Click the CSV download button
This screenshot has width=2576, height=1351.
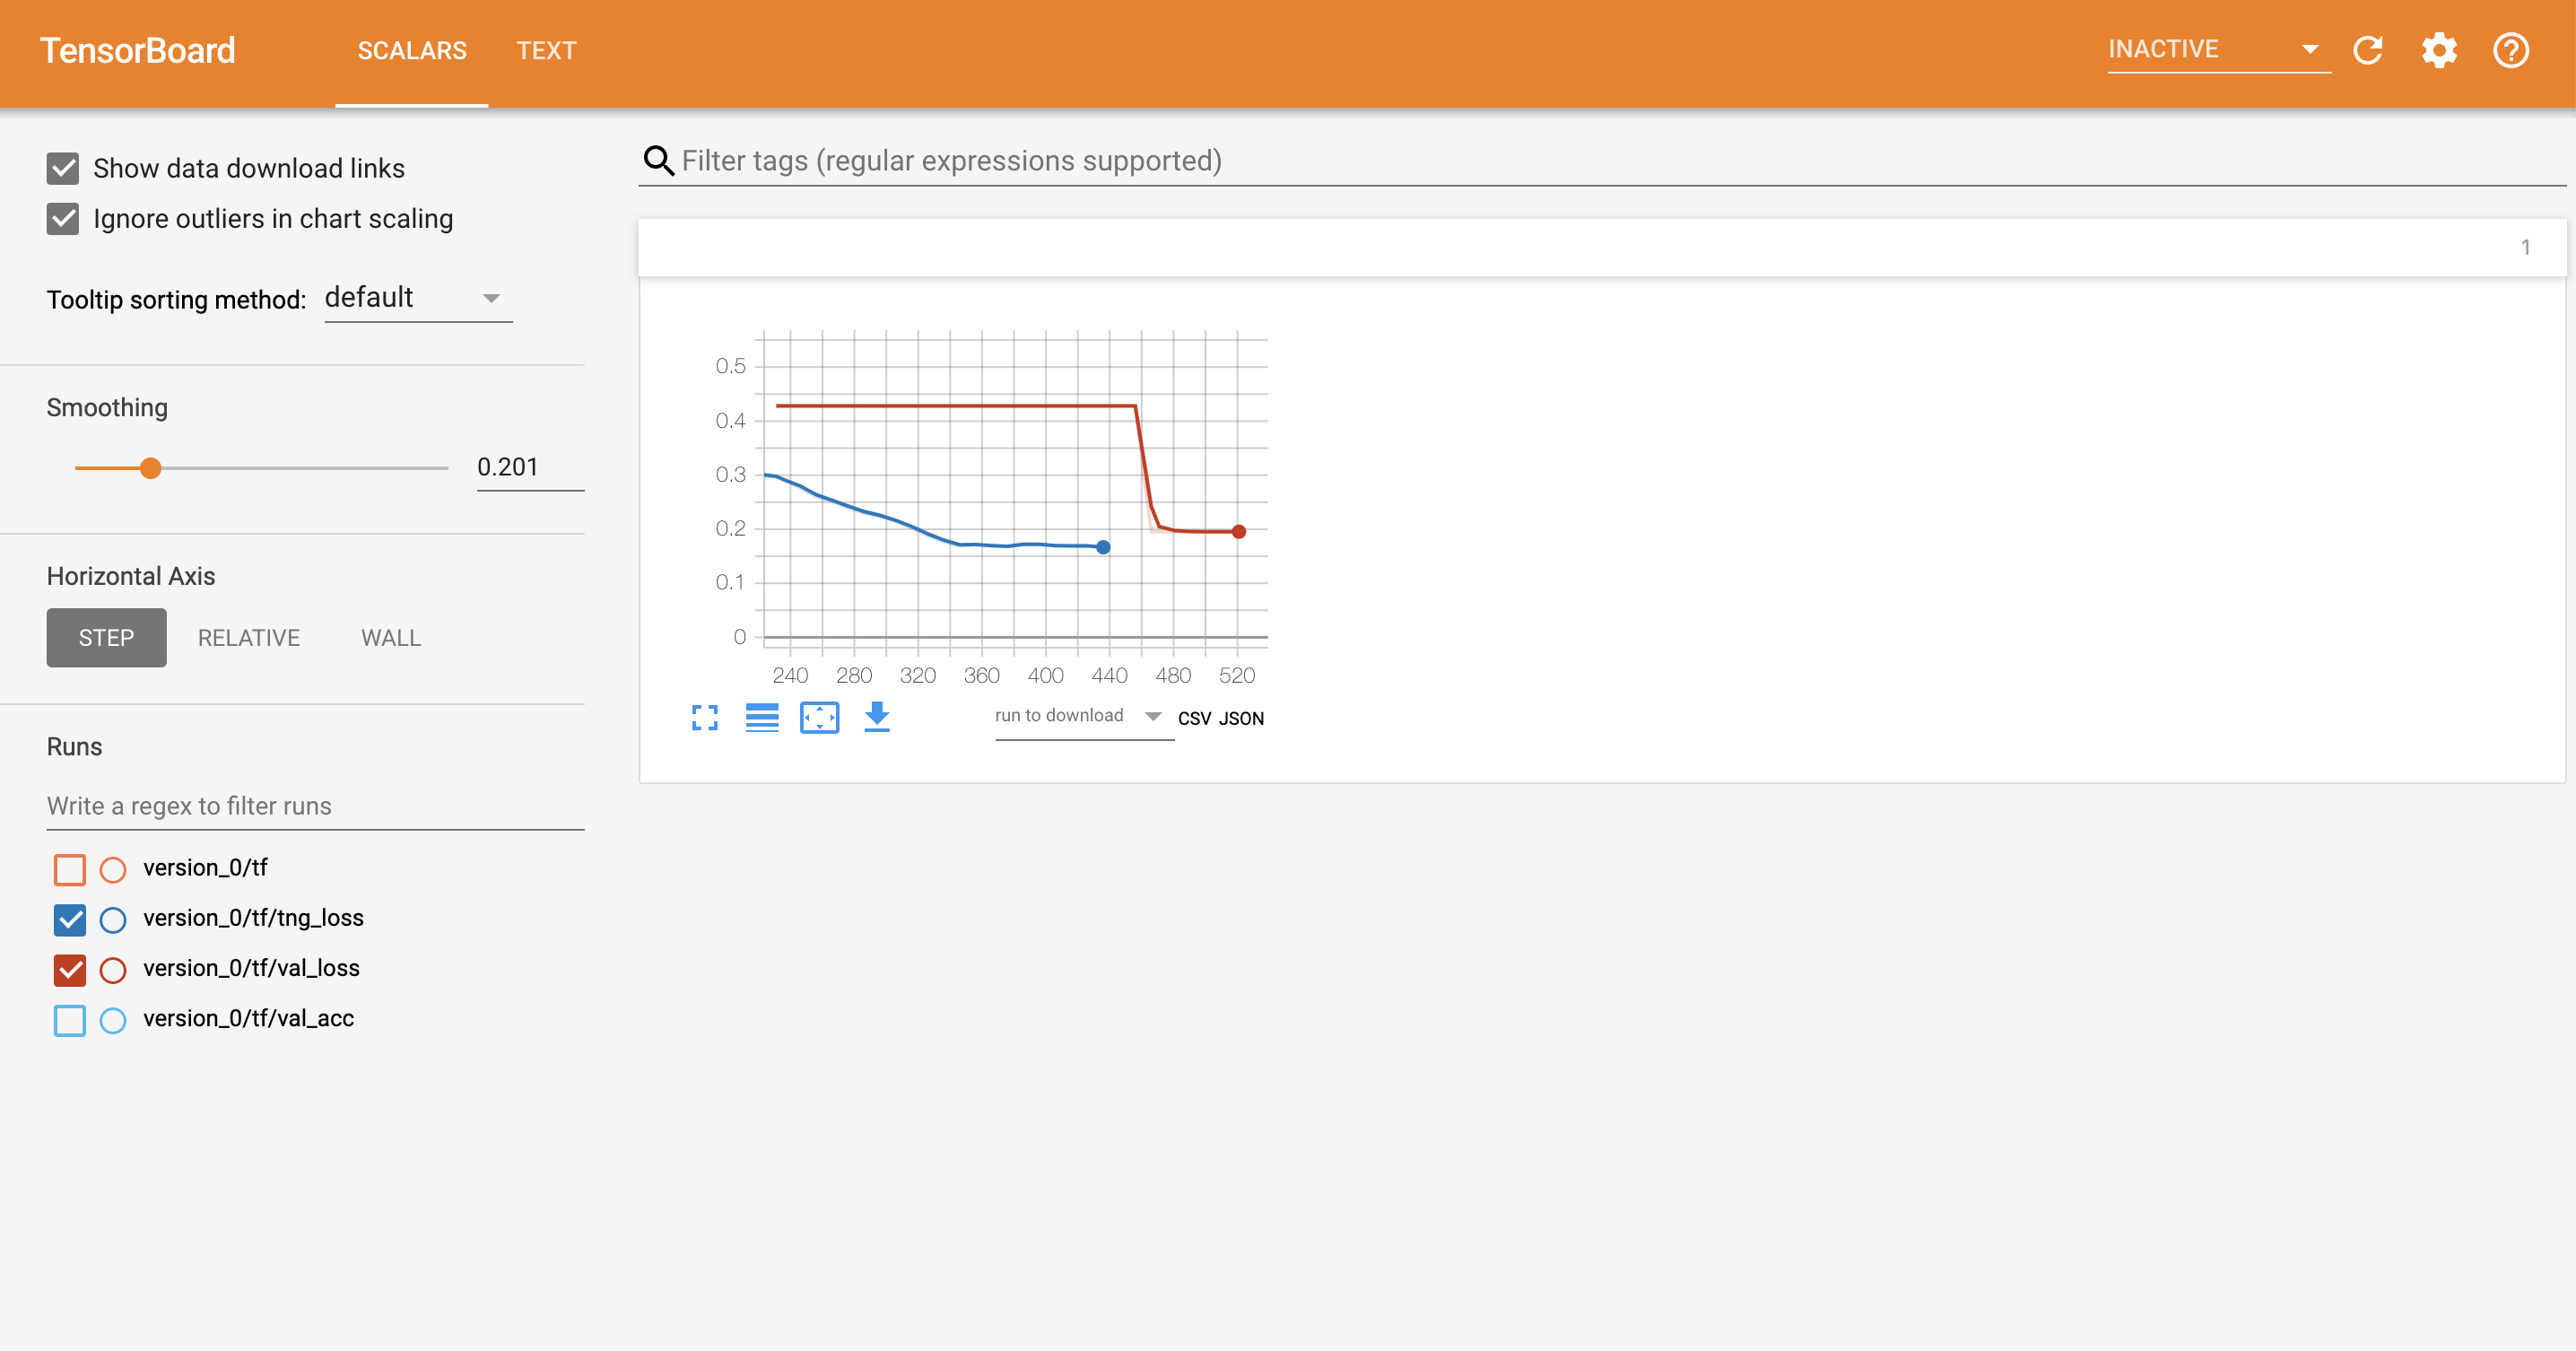click(x=1191, y=718)
